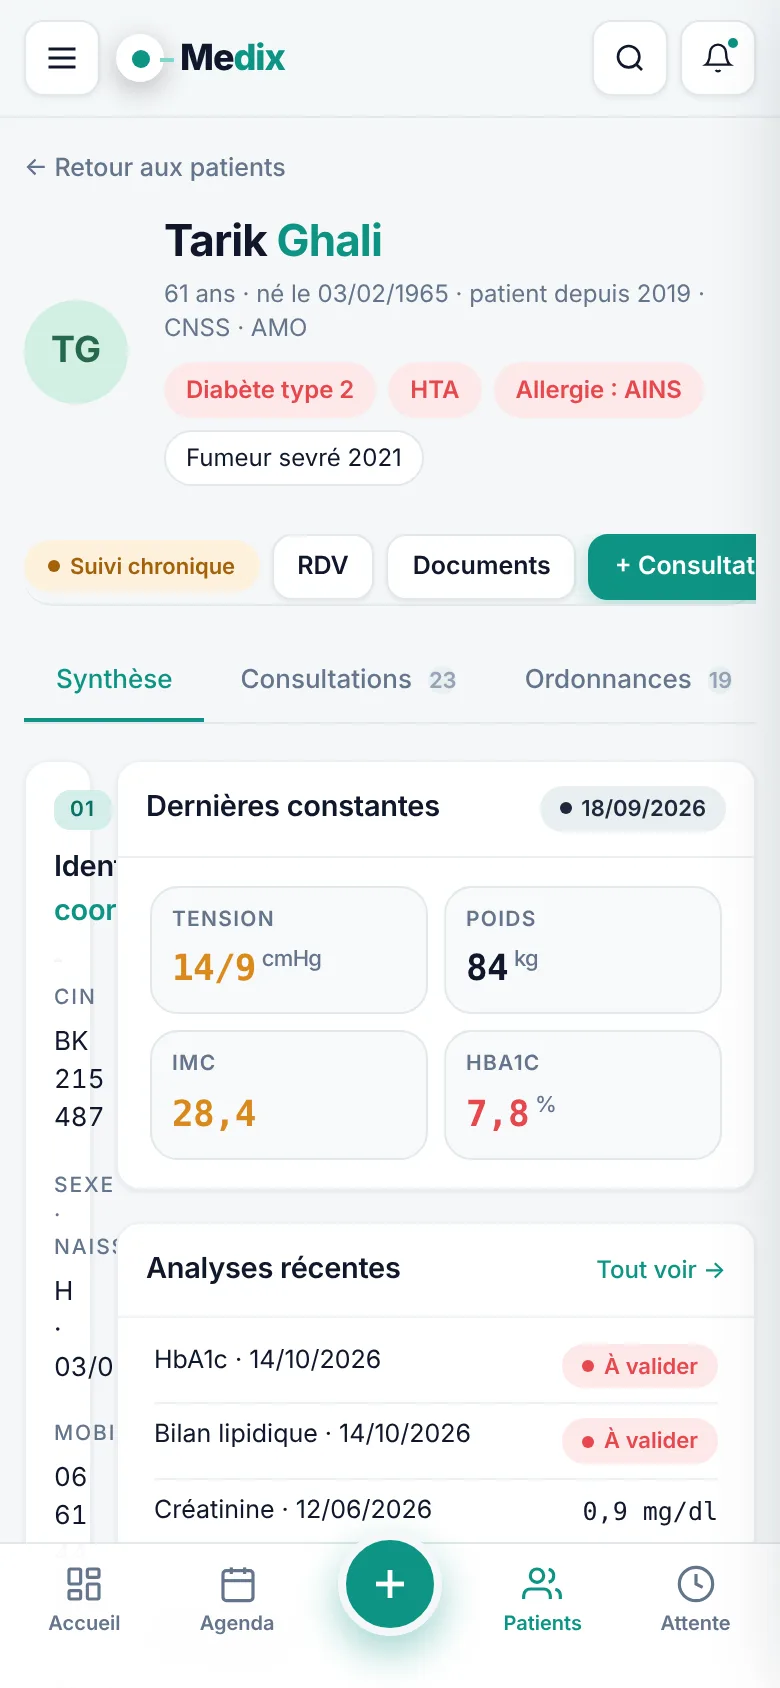780x1688 pixels.
Task: Click the ordonnances count 19
Action: point(720,680)
